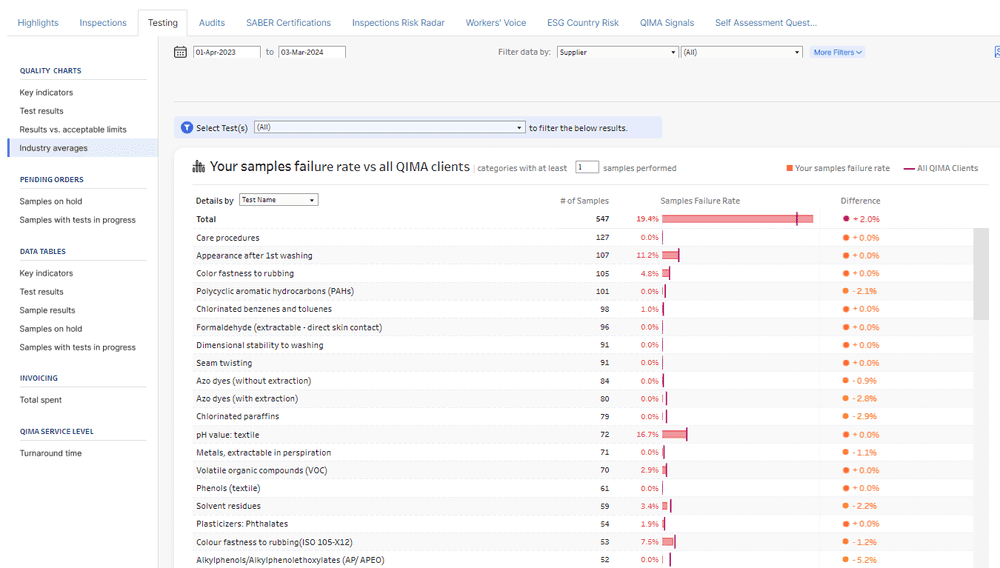
Task: Click the orange dot in pH value: textile row
Action: point(846,435)
